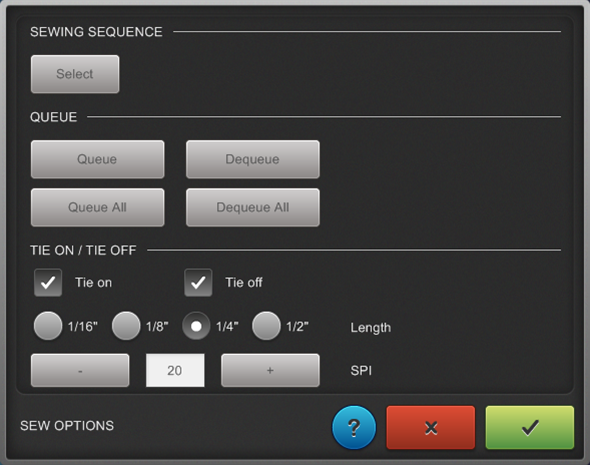Uncheck the Tie on checkbox
This screenshot has height=465, width=590.
pos(48,283)
